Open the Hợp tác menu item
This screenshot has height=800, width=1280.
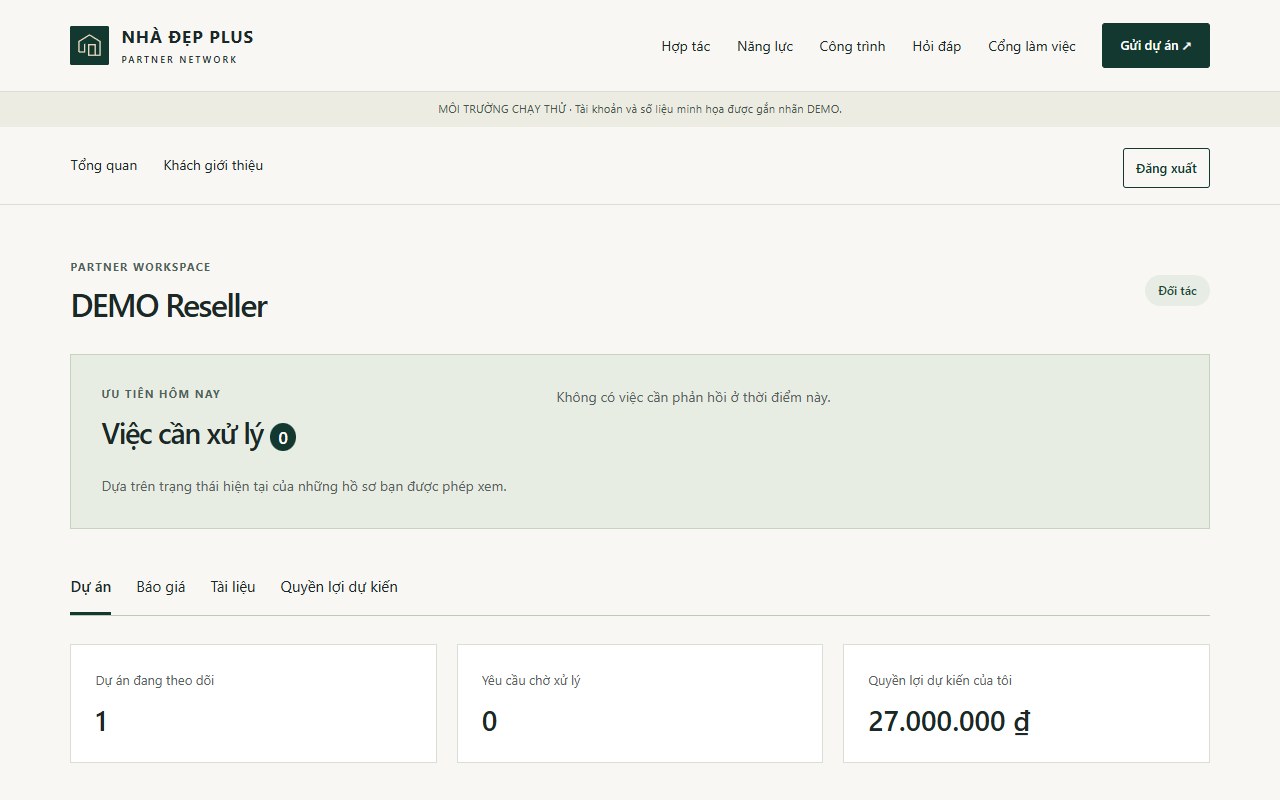click(x=686, y=46)
